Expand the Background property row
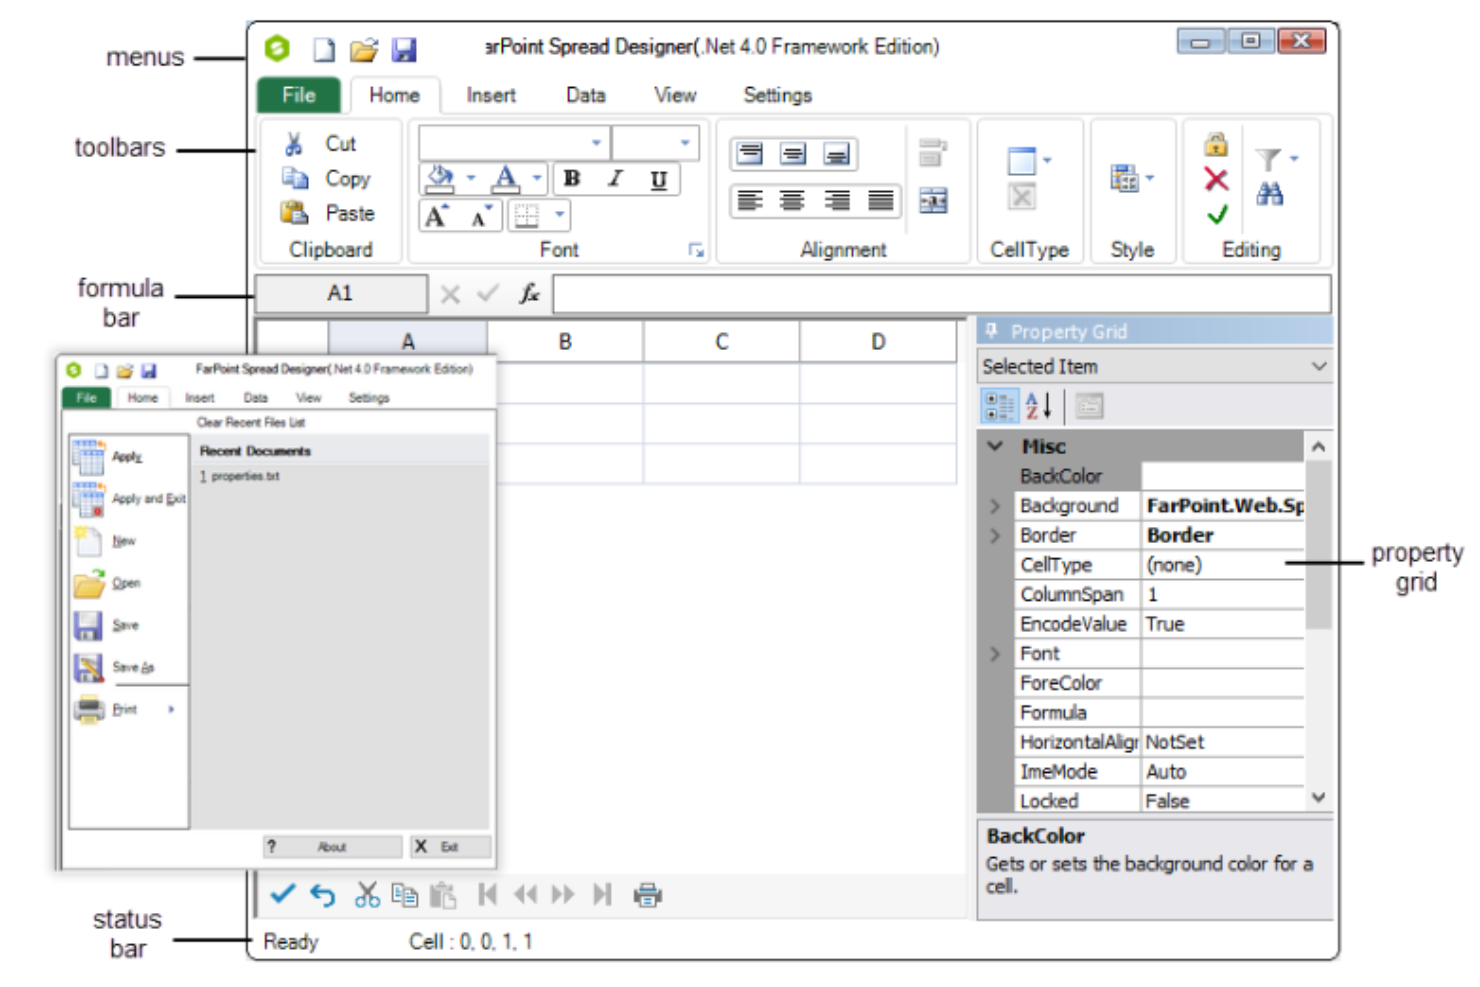Image resolution: width=1480 pixels, height=987 pixels. pyautogui.click(x=995, y=506)
